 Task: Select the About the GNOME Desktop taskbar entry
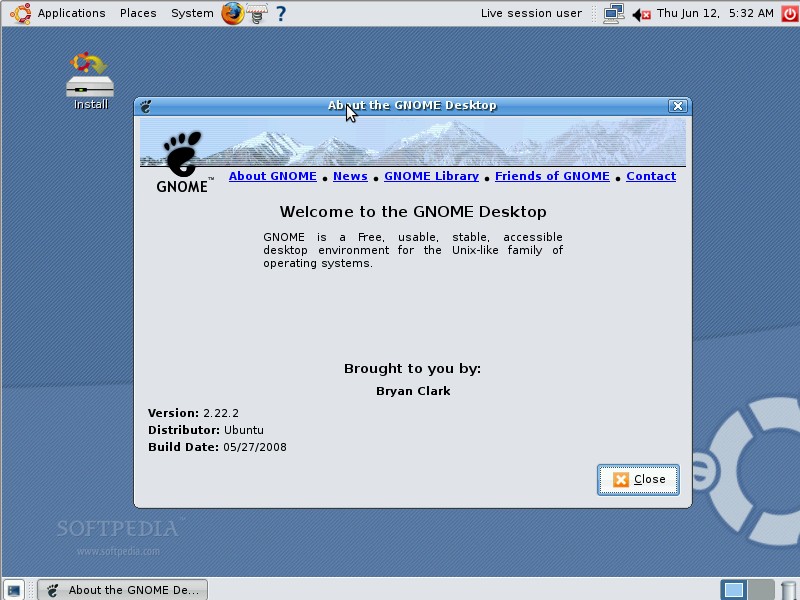tap(122, 589)
